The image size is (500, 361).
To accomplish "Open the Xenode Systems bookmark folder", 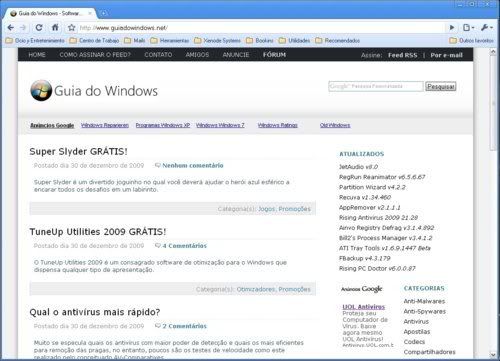I will (217, 40).
